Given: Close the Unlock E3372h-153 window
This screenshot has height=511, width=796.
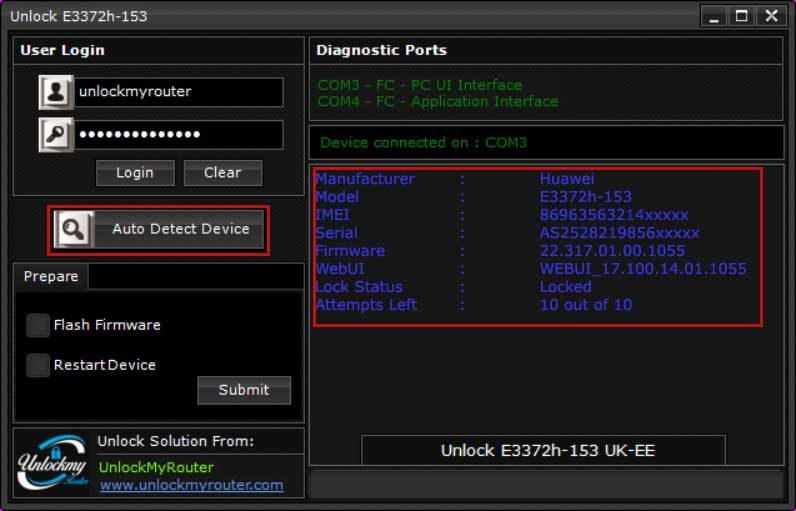Looking at the screenshot, I should tap(772, 17).
